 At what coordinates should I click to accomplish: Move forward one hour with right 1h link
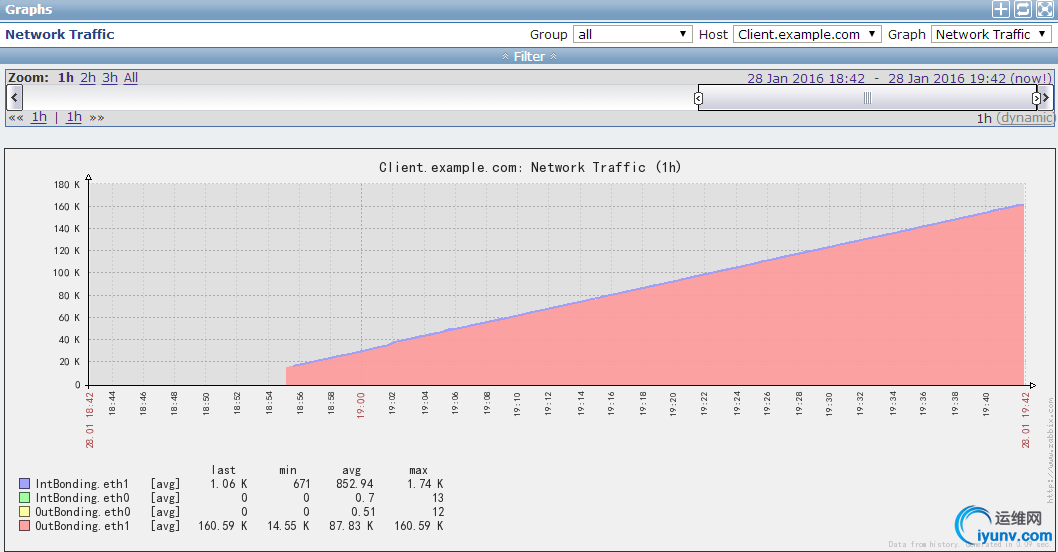click(74, 117)
